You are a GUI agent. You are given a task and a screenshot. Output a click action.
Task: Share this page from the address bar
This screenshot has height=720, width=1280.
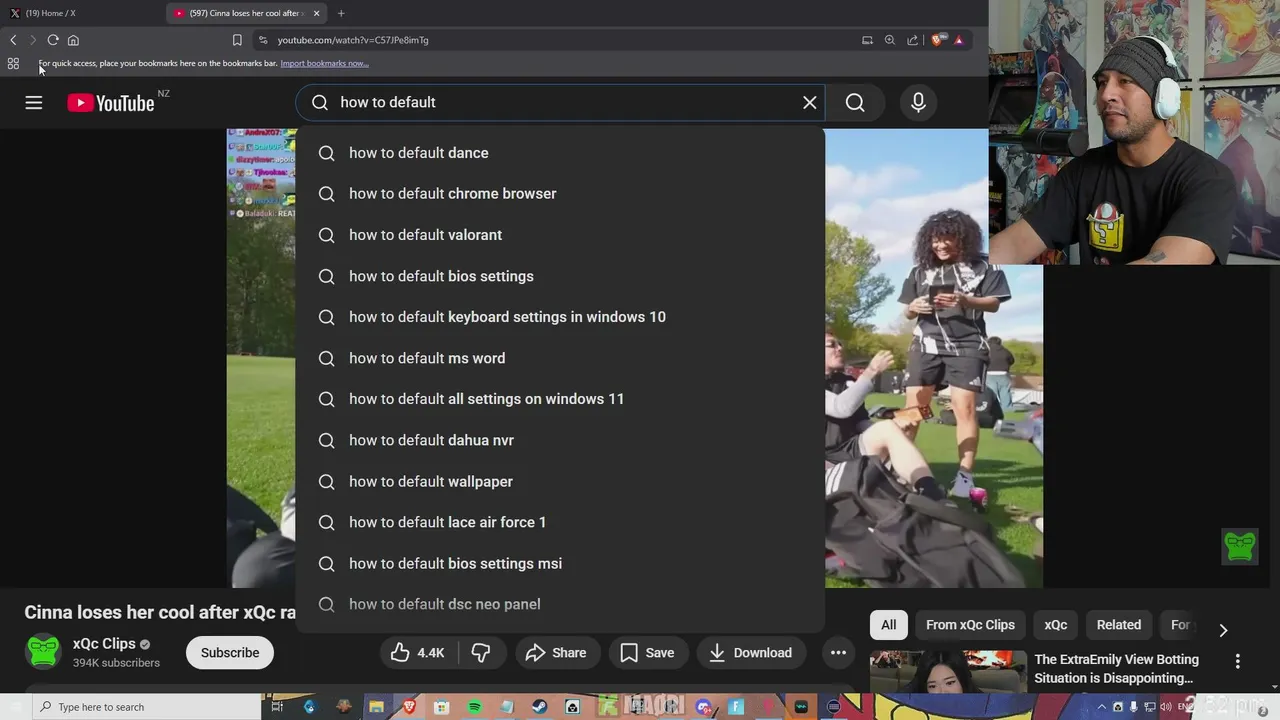coord(912,40)
